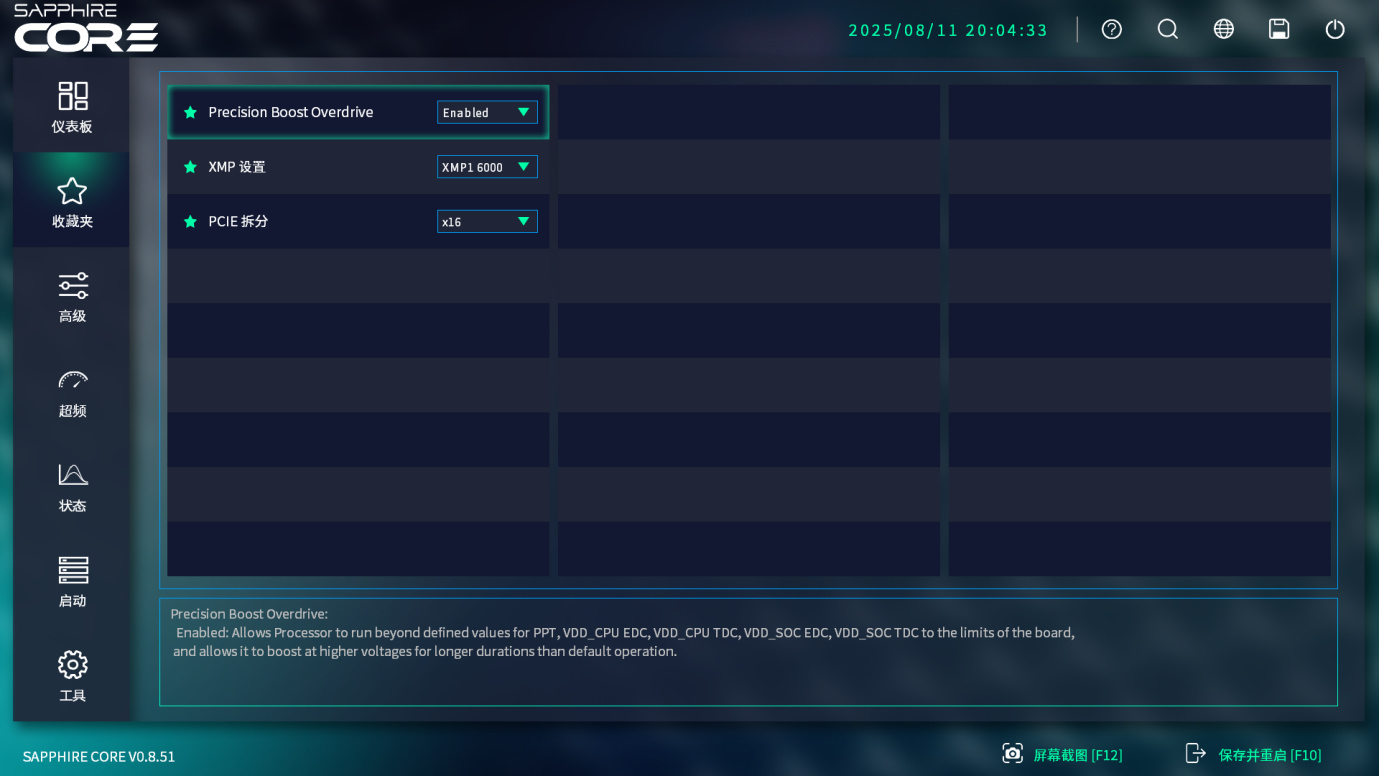
Task: Open the Tools (工具) gear icon
Action: point(73,665)
